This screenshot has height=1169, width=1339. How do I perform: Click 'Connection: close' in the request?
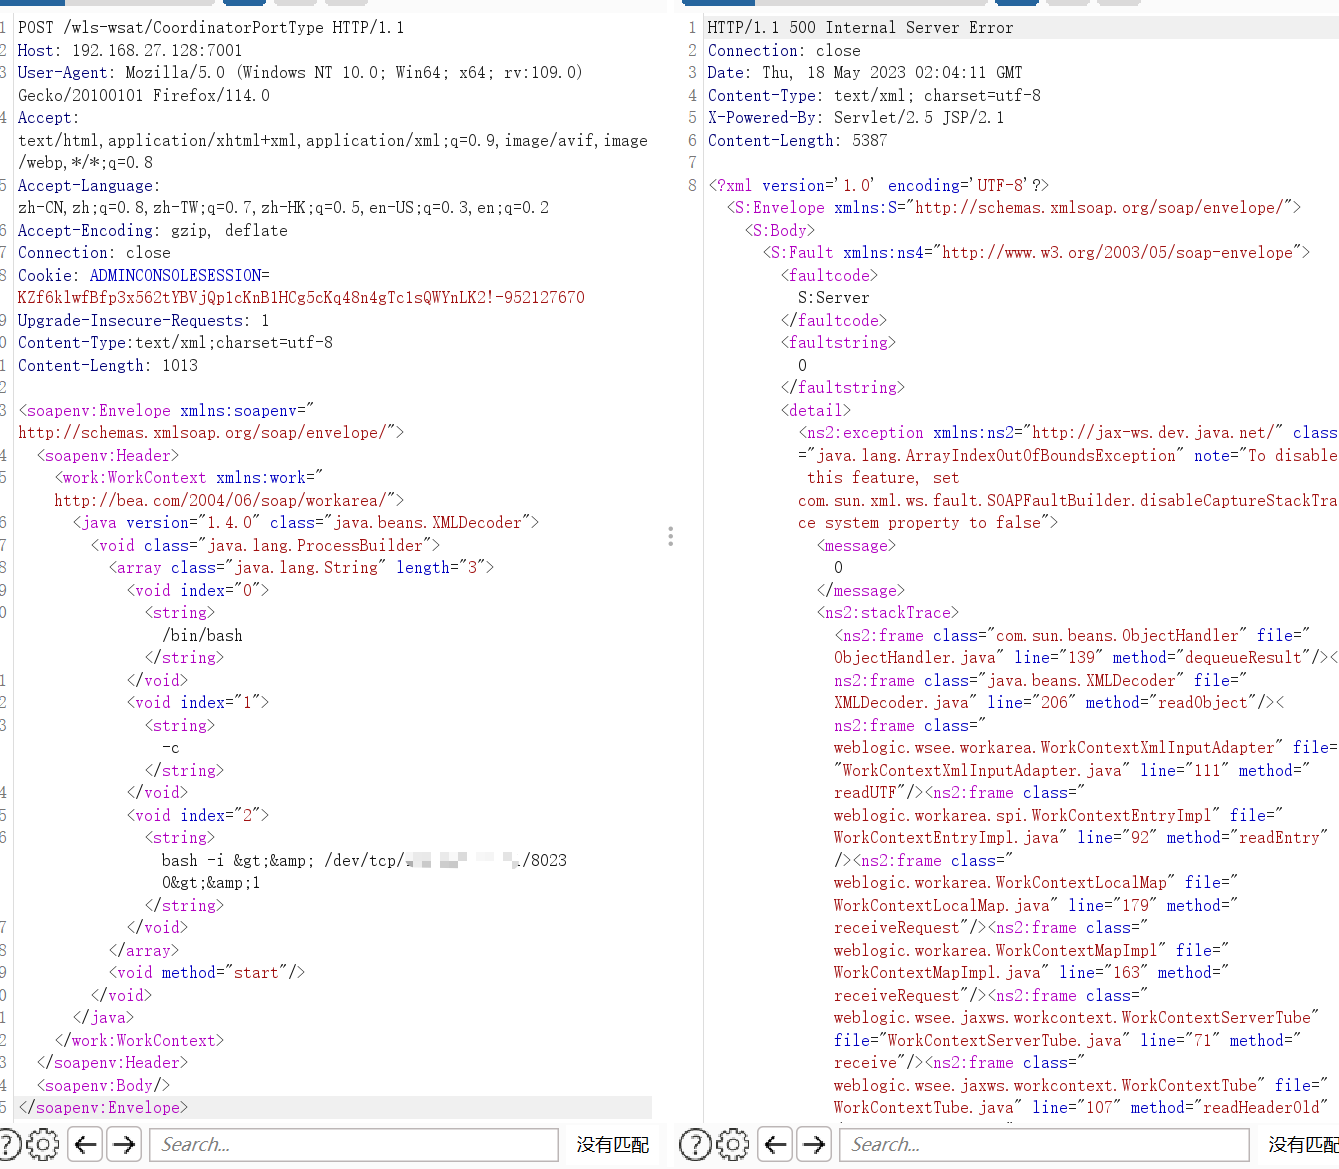(94, 253)
